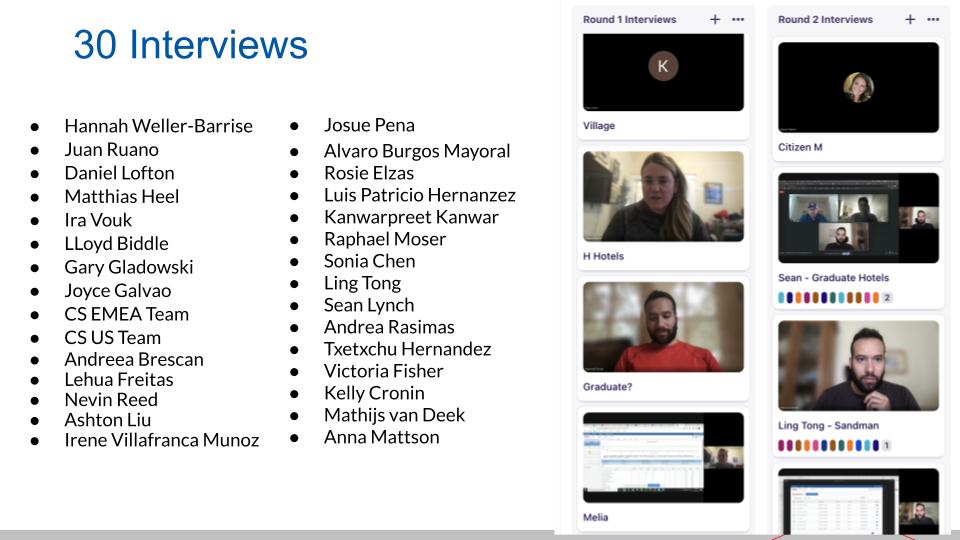Click tag color dots on Sean card
The height and width of the screenshot is (540, 960).
(x=827, y=297)
